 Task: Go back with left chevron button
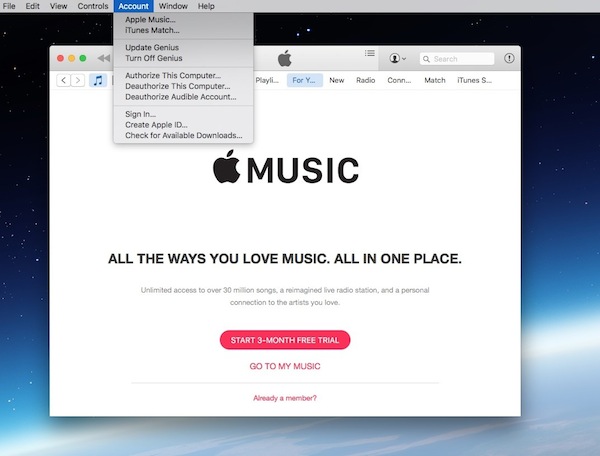64,80
